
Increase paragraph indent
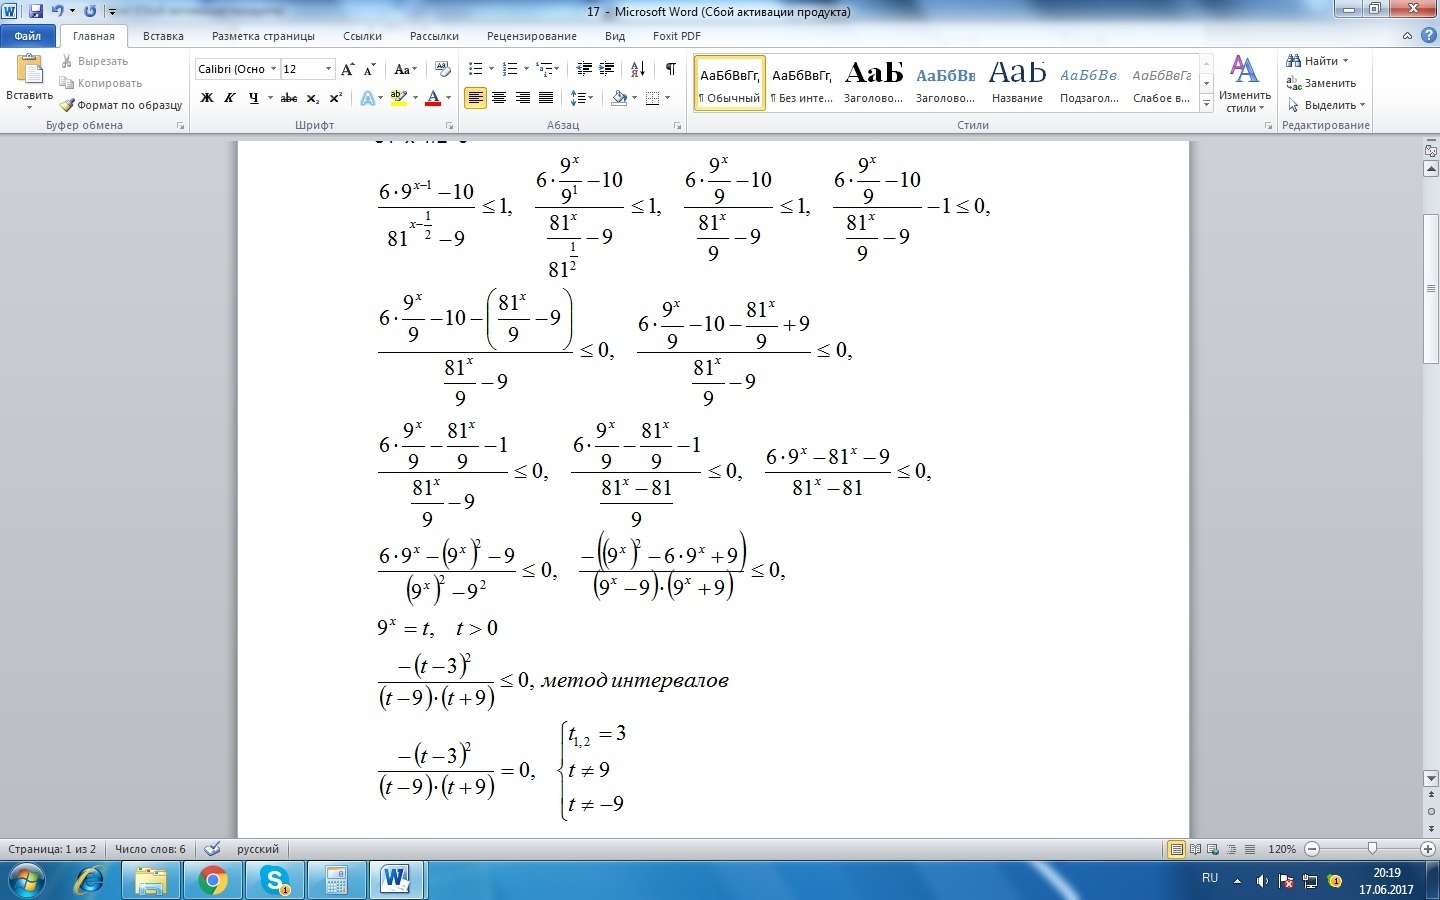coord(607,69)
